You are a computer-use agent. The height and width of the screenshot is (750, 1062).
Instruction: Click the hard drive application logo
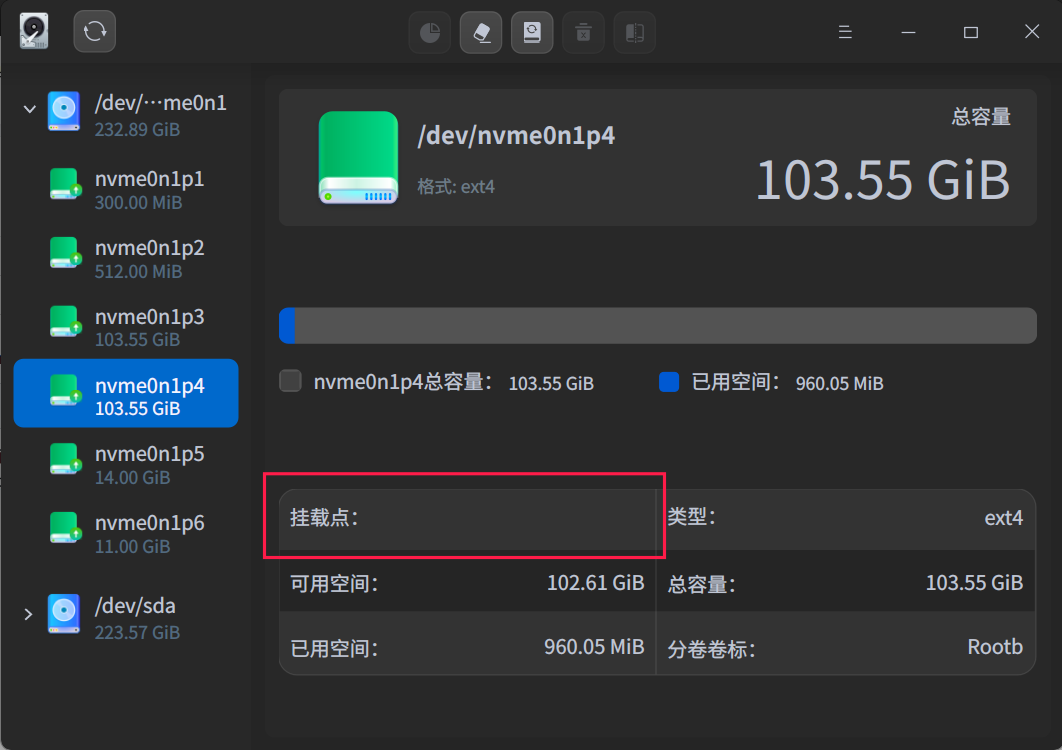click(x=33, y=30)
